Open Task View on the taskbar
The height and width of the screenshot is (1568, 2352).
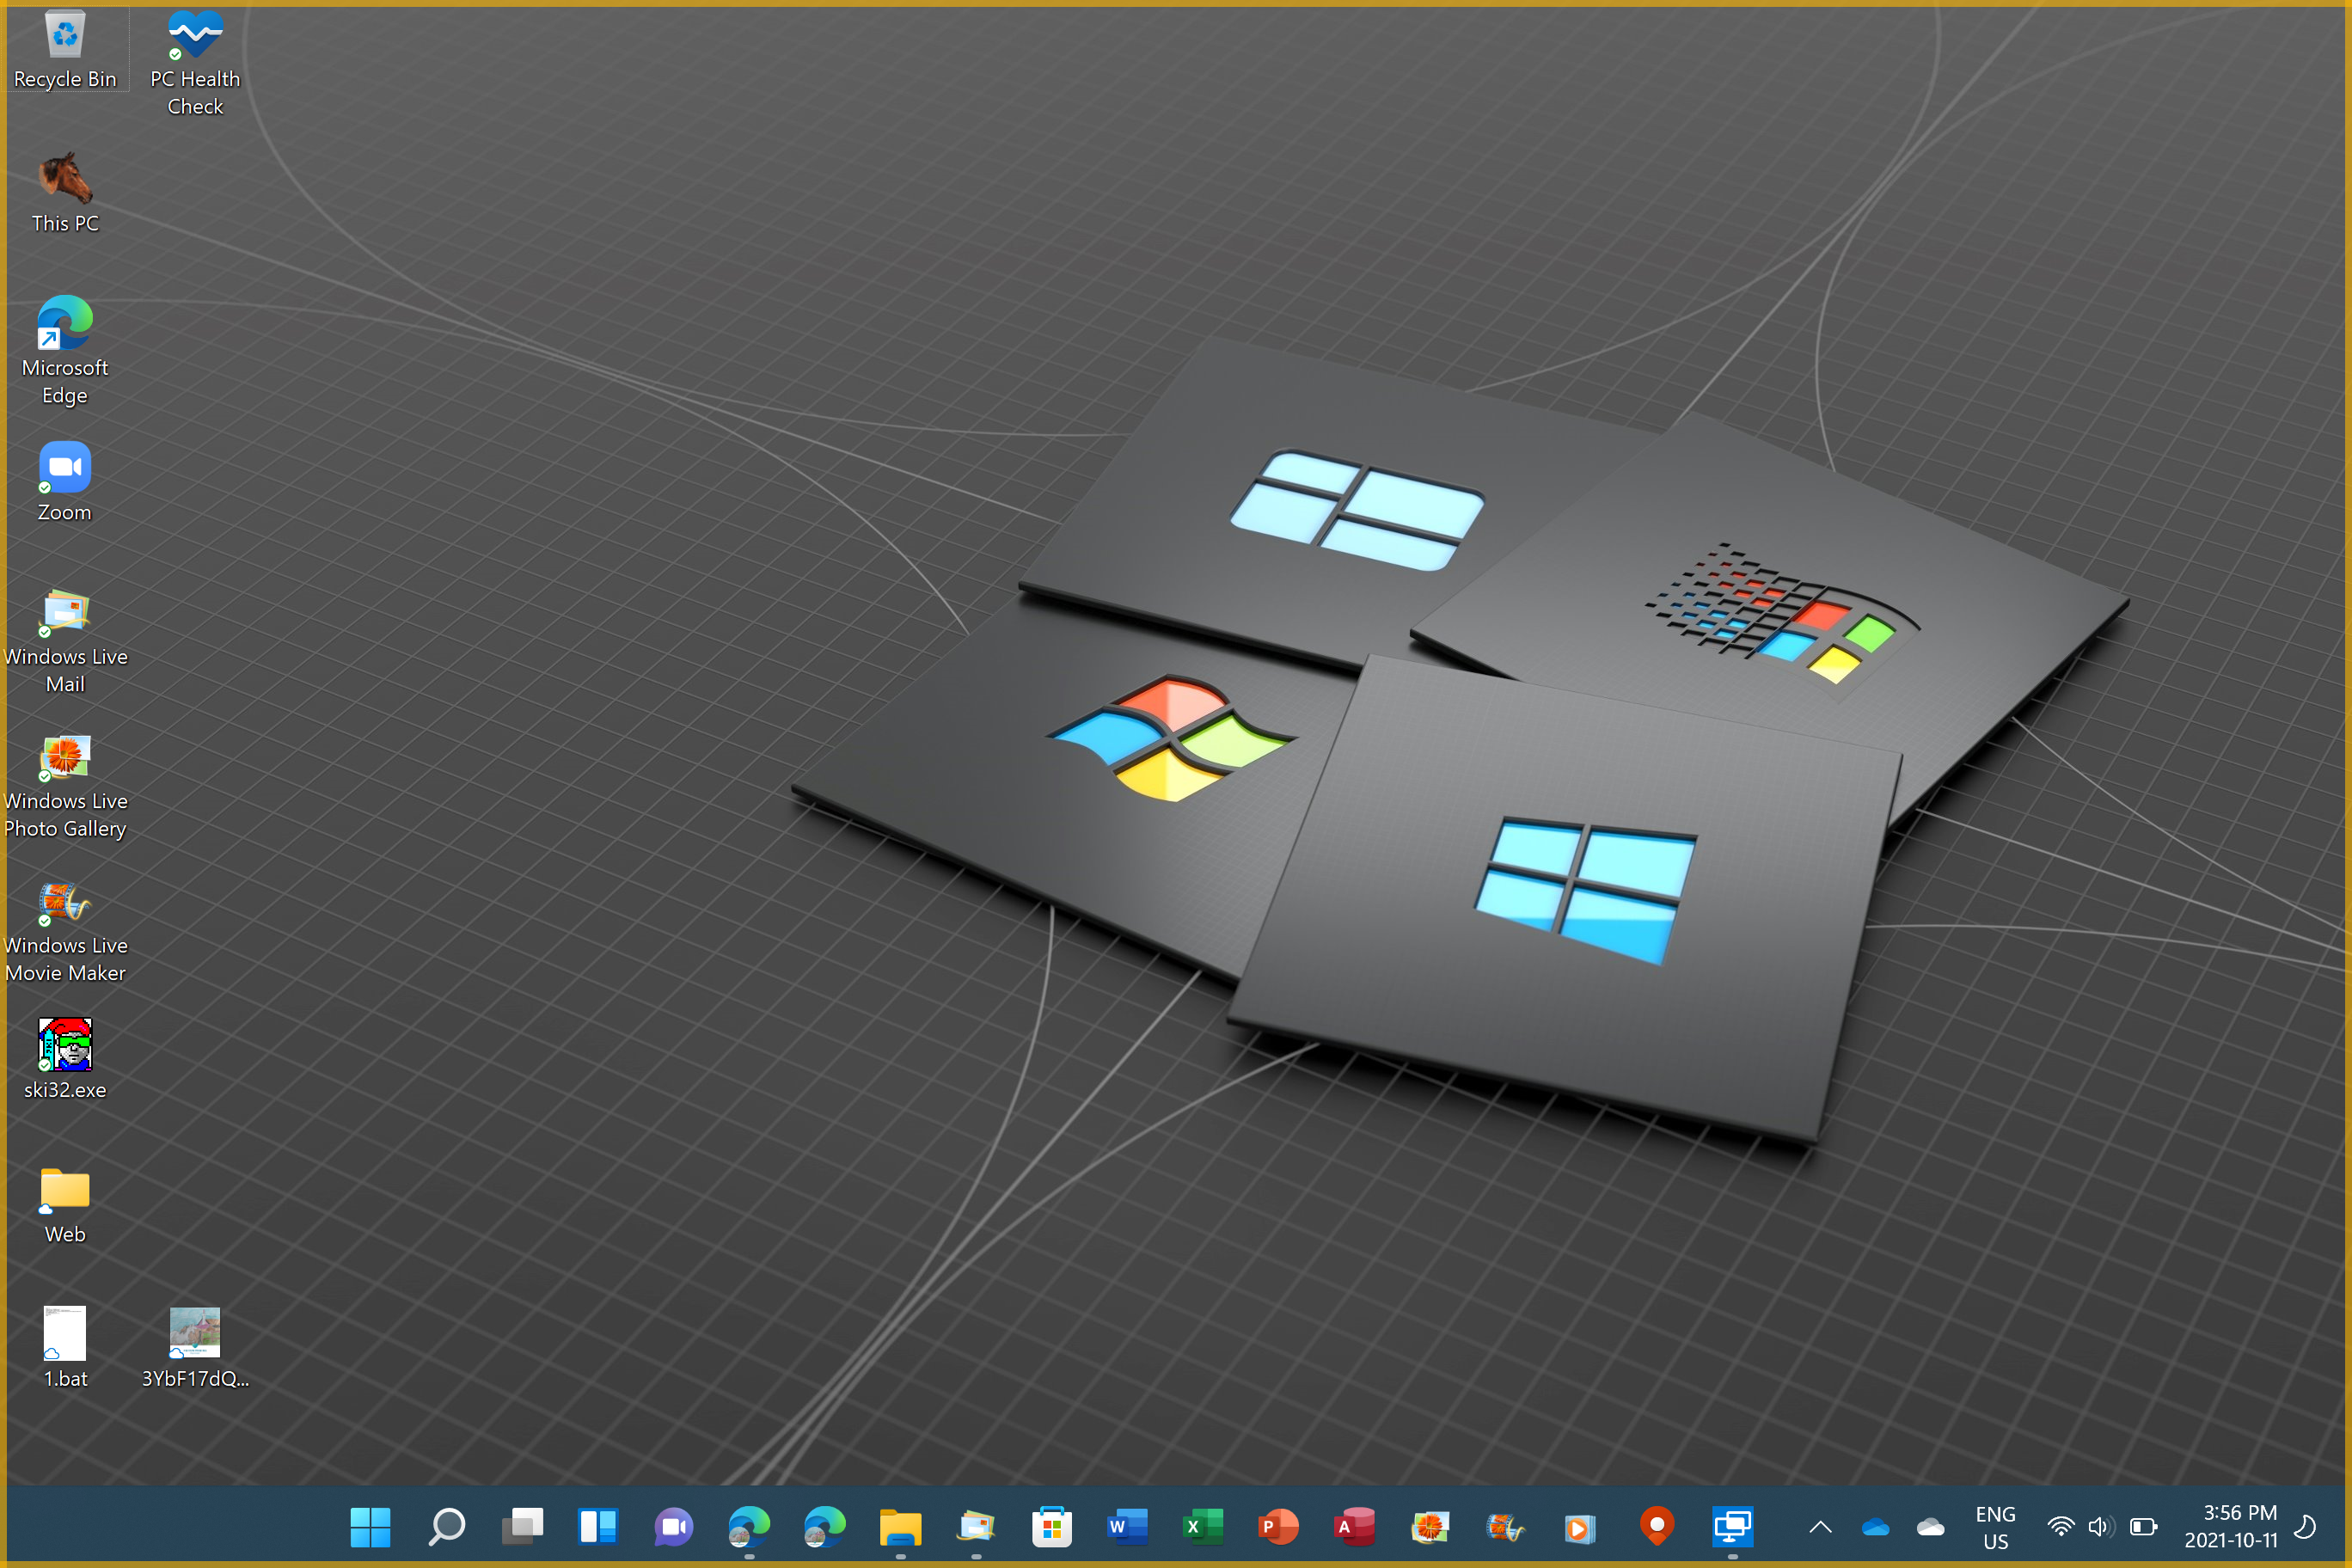coord(522,1527)
